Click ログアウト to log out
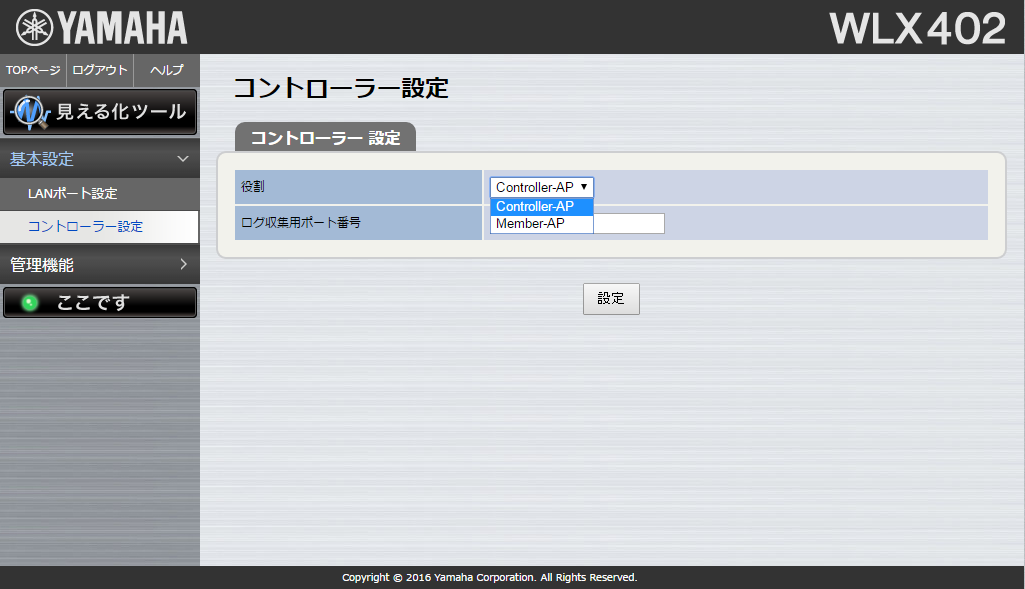Image resolution: width=1025 pixels, height=589 pixels. click(100, 70)
